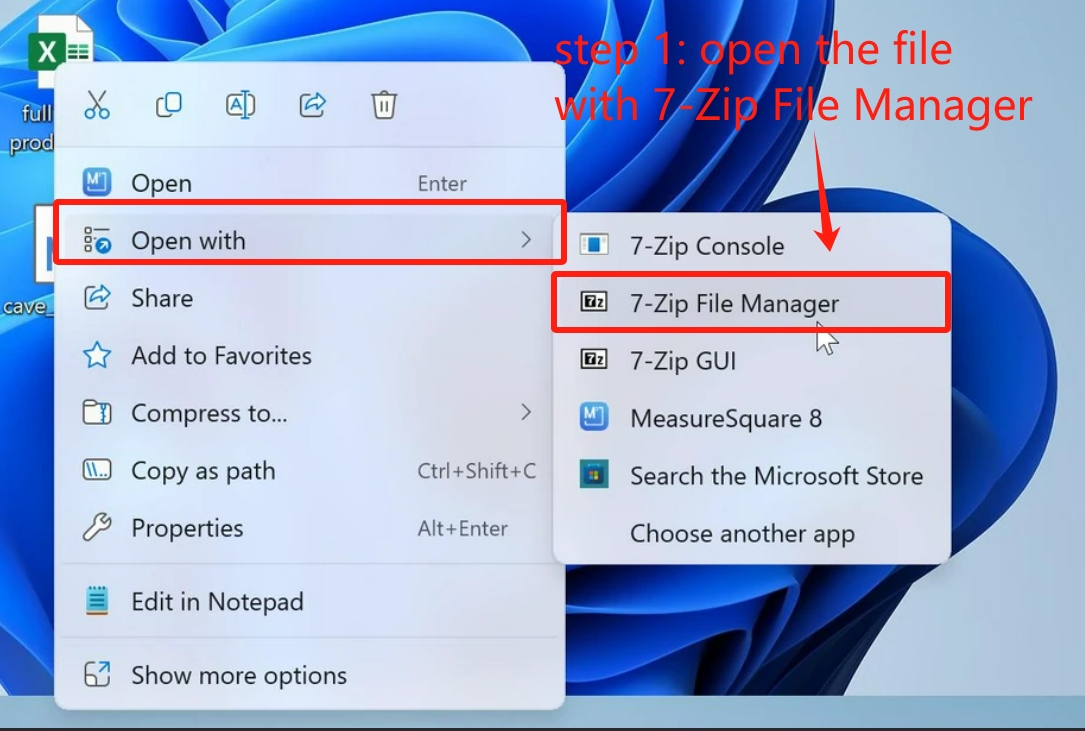Choose Share in the context menu
The image size is (1085, 731).
309,298
